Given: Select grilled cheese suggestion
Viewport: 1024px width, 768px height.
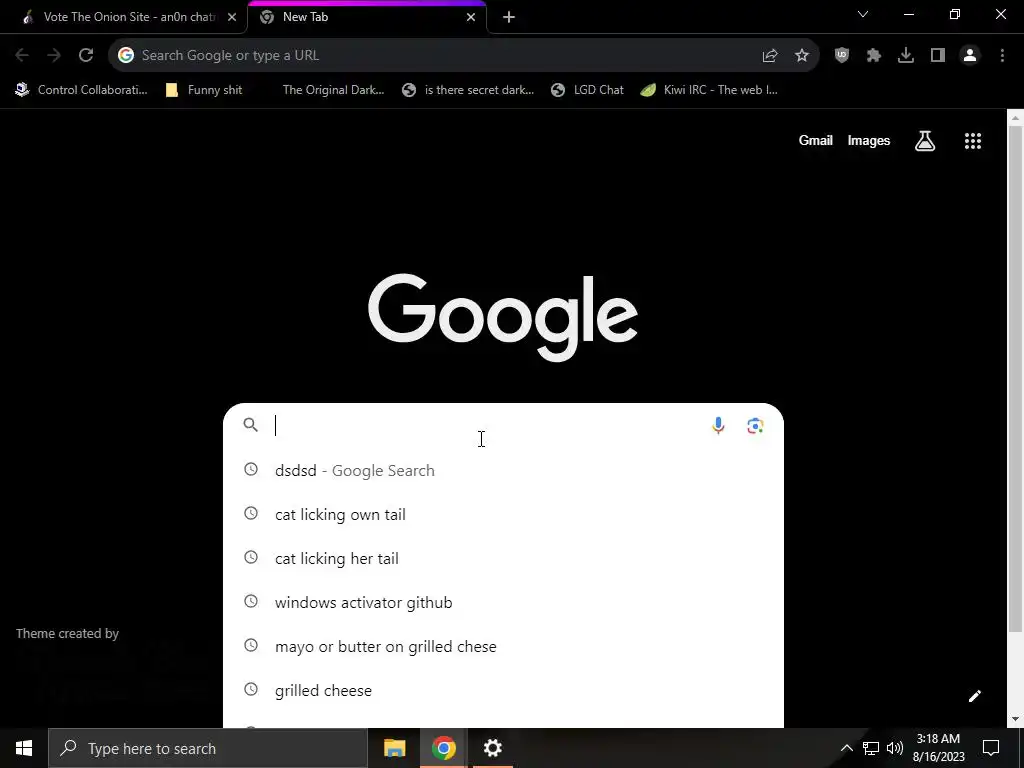Looking at the screenshot, I should [x=503, y=690].
